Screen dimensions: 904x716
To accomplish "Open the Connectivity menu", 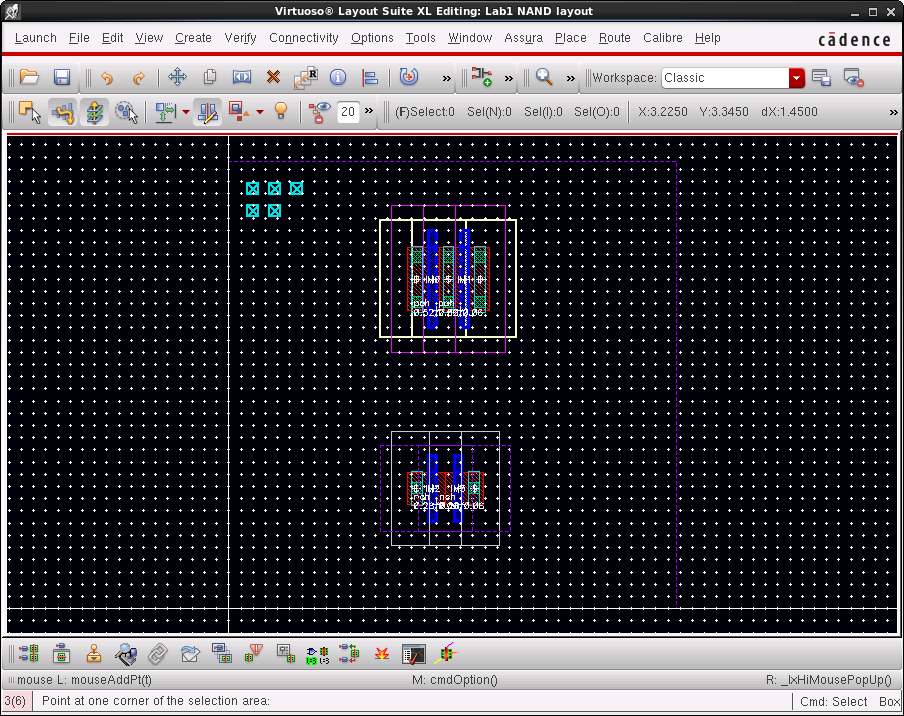I will click(304, 37).
